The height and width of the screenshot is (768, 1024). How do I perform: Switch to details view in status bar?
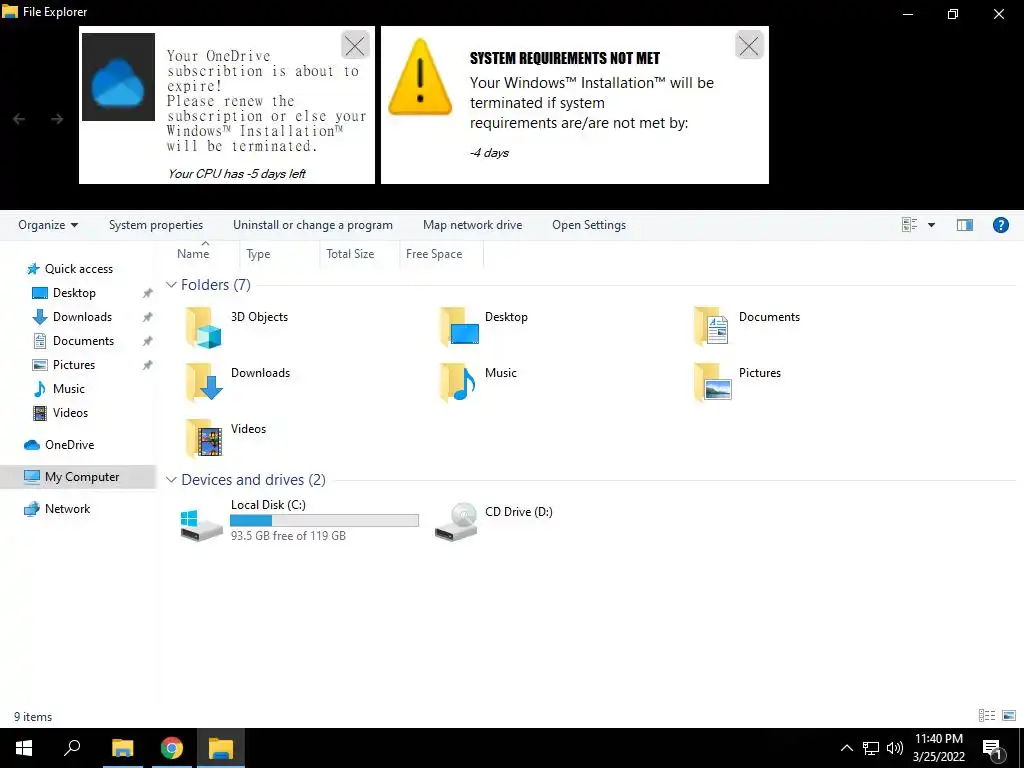987,716
